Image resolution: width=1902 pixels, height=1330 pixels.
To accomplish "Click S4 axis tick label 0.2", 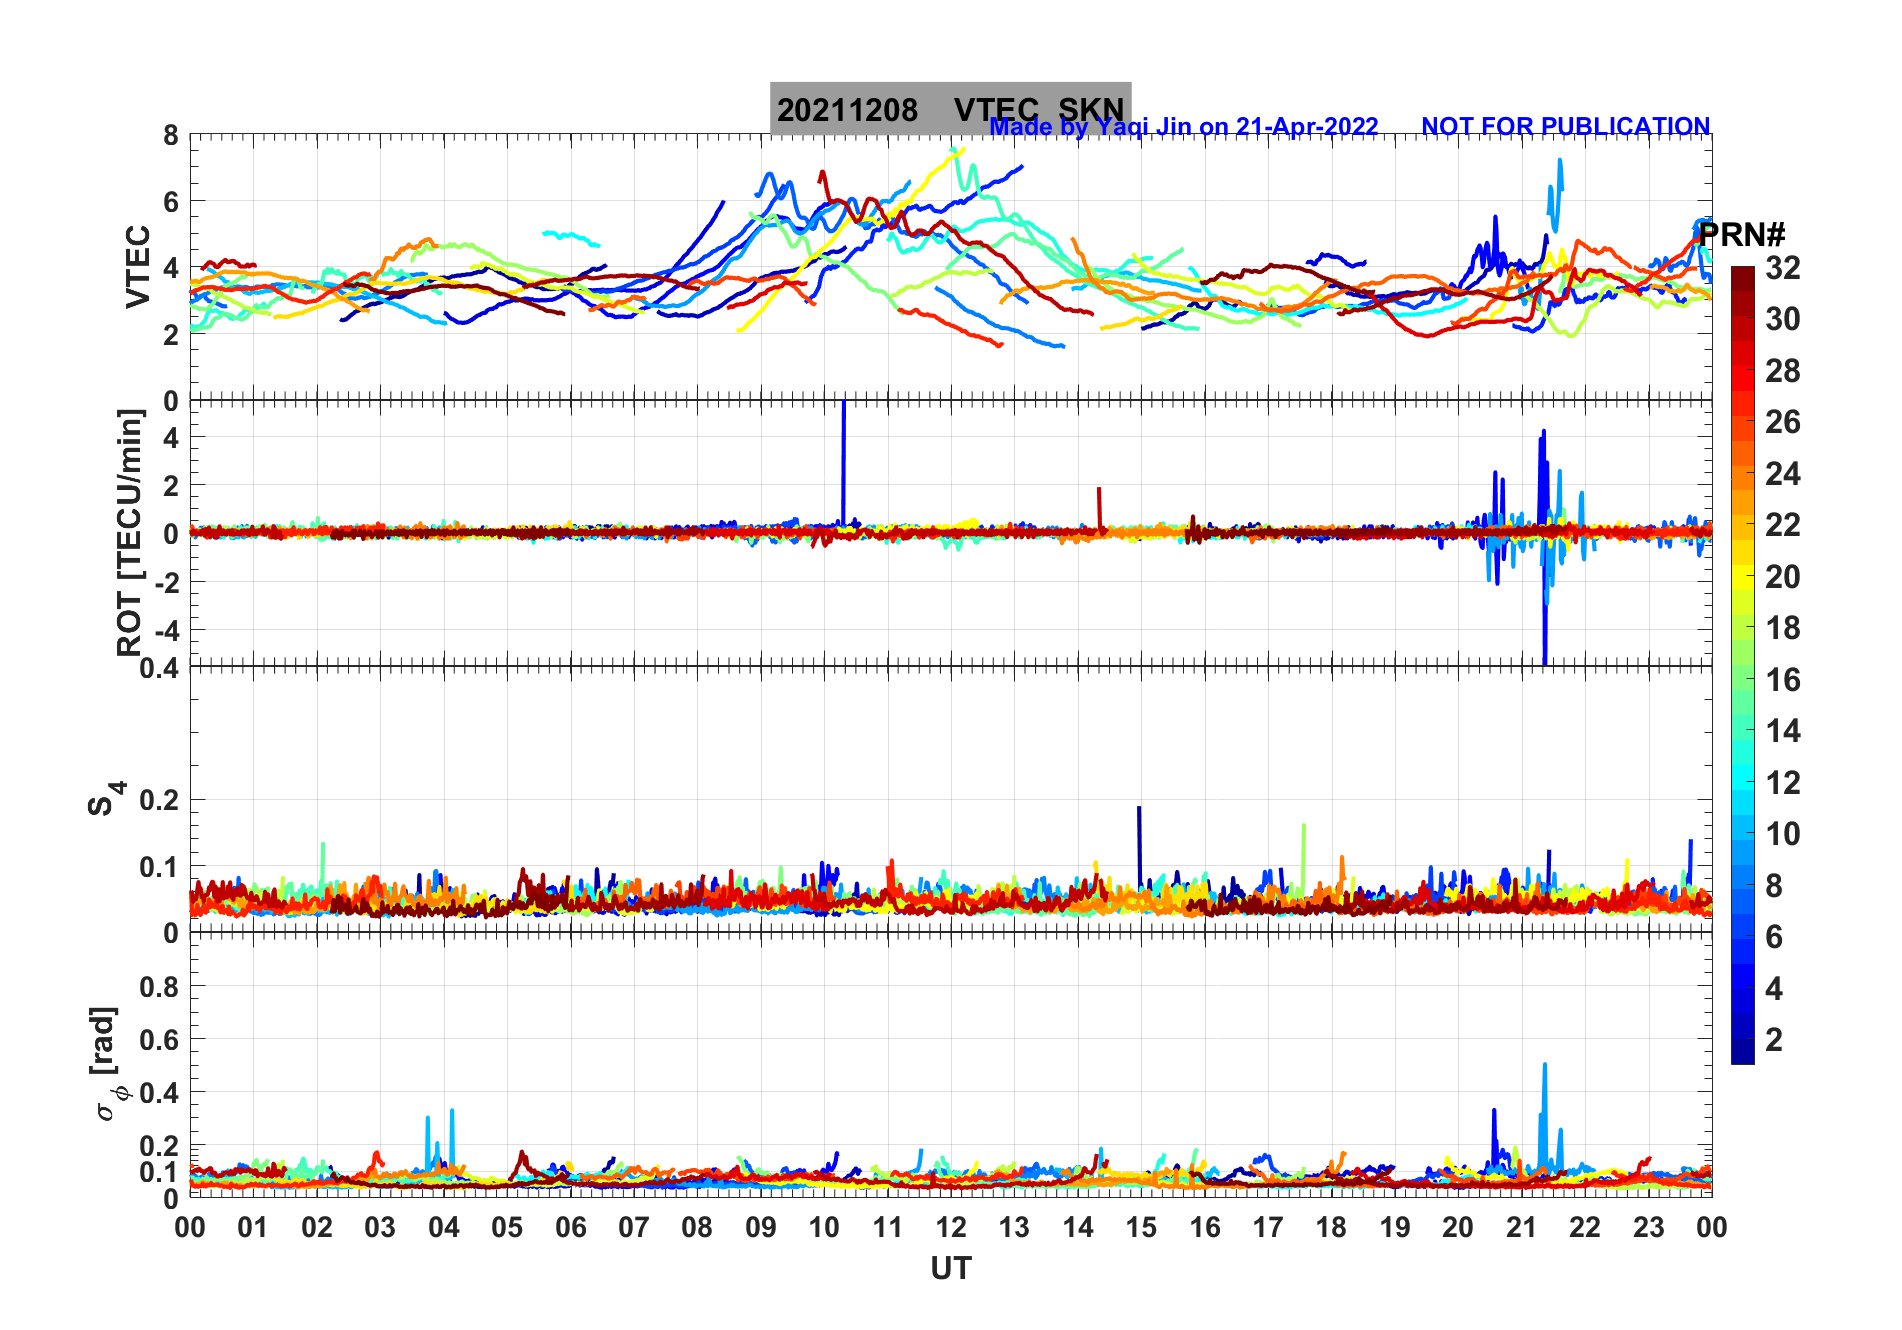I will point(159,800).
